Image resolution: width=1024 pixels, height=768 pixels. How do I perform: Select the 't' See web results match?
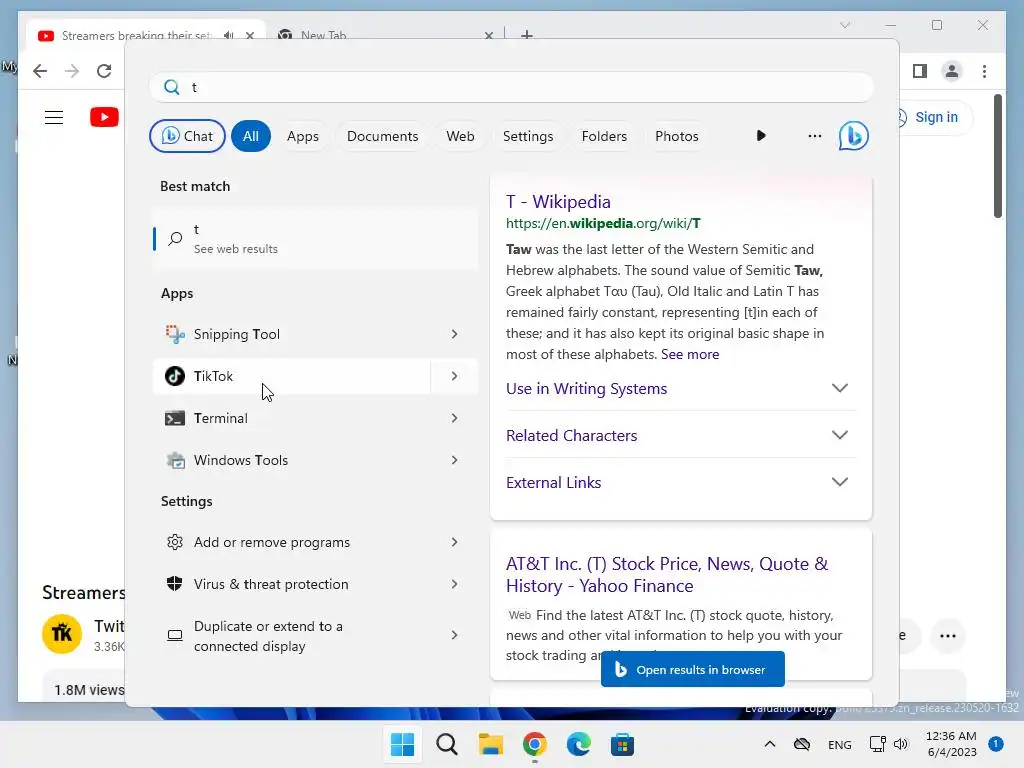315,239
